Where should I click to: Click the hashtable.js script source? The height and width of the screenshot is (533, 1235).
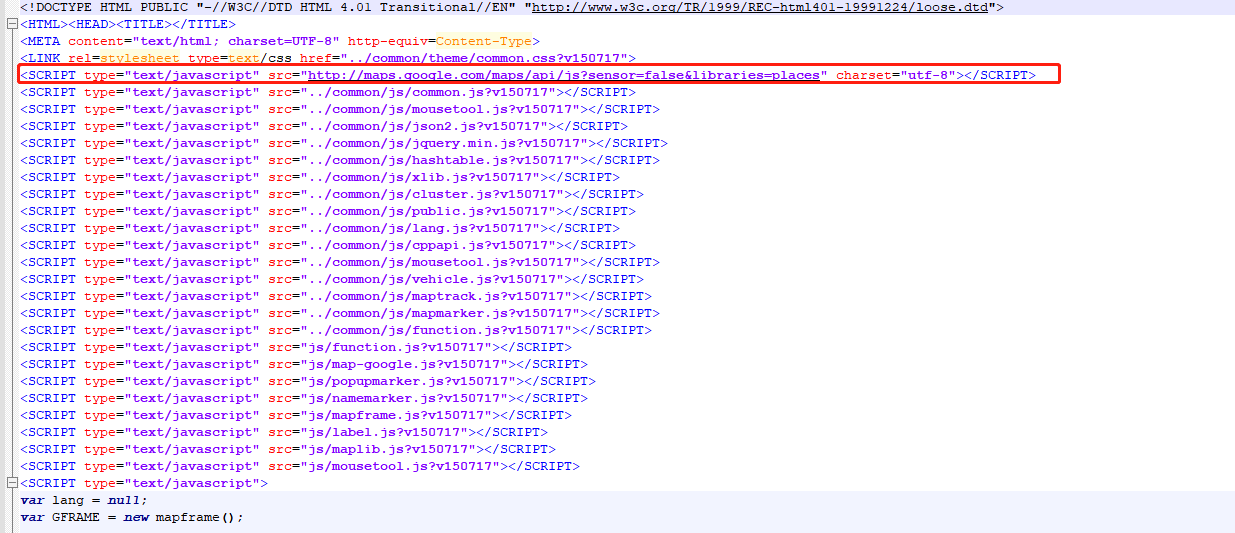440,161
